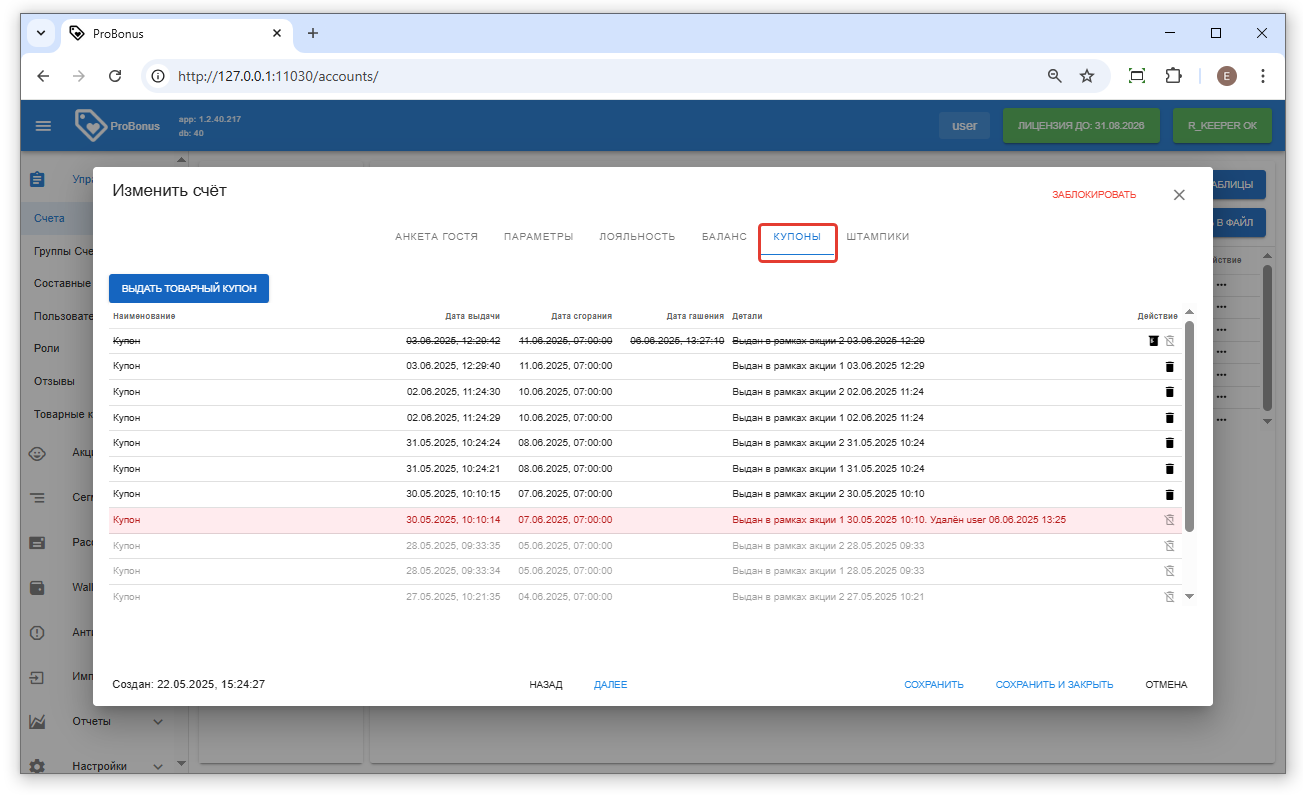Click 'Создан: 22.05.2025, 15:24:27' text
Viewport: 1303px width, 795px height.
point(189,685)
